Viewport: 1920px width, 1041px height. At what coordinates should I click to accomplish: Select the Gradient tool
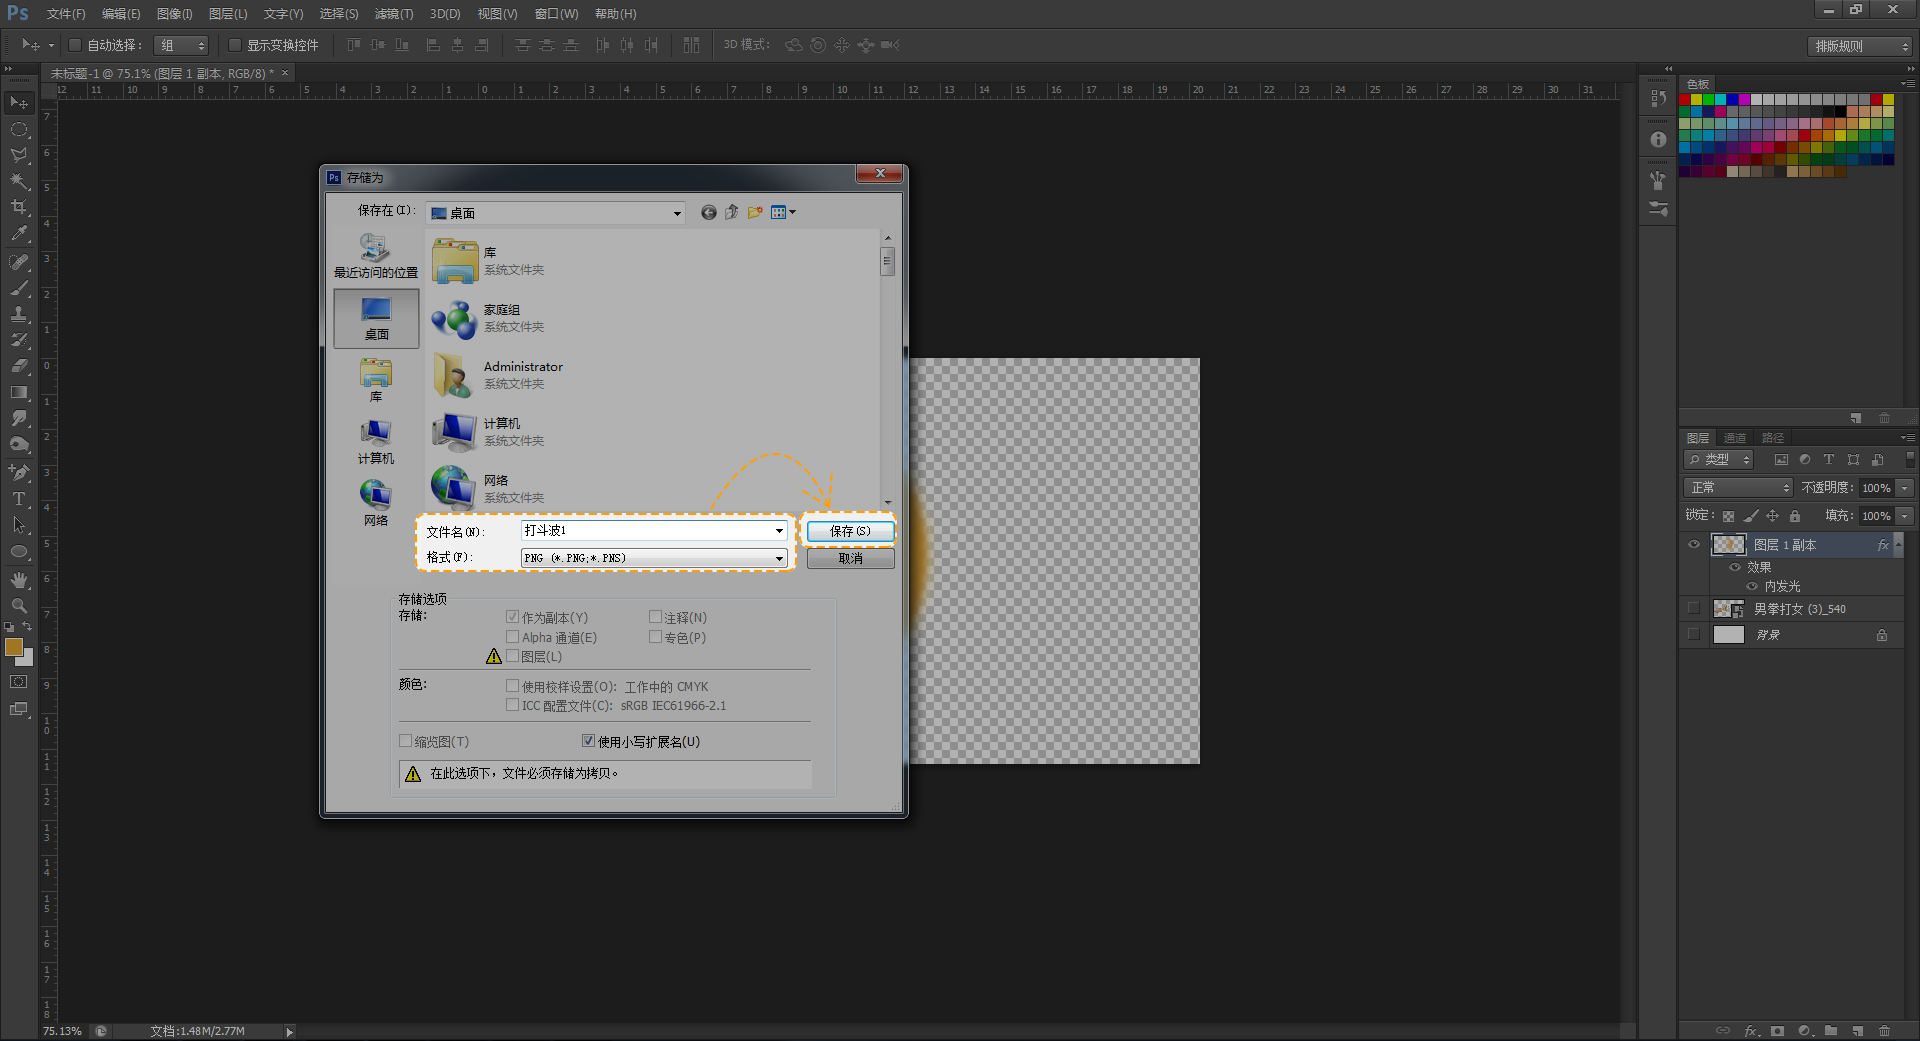point(19,392)
